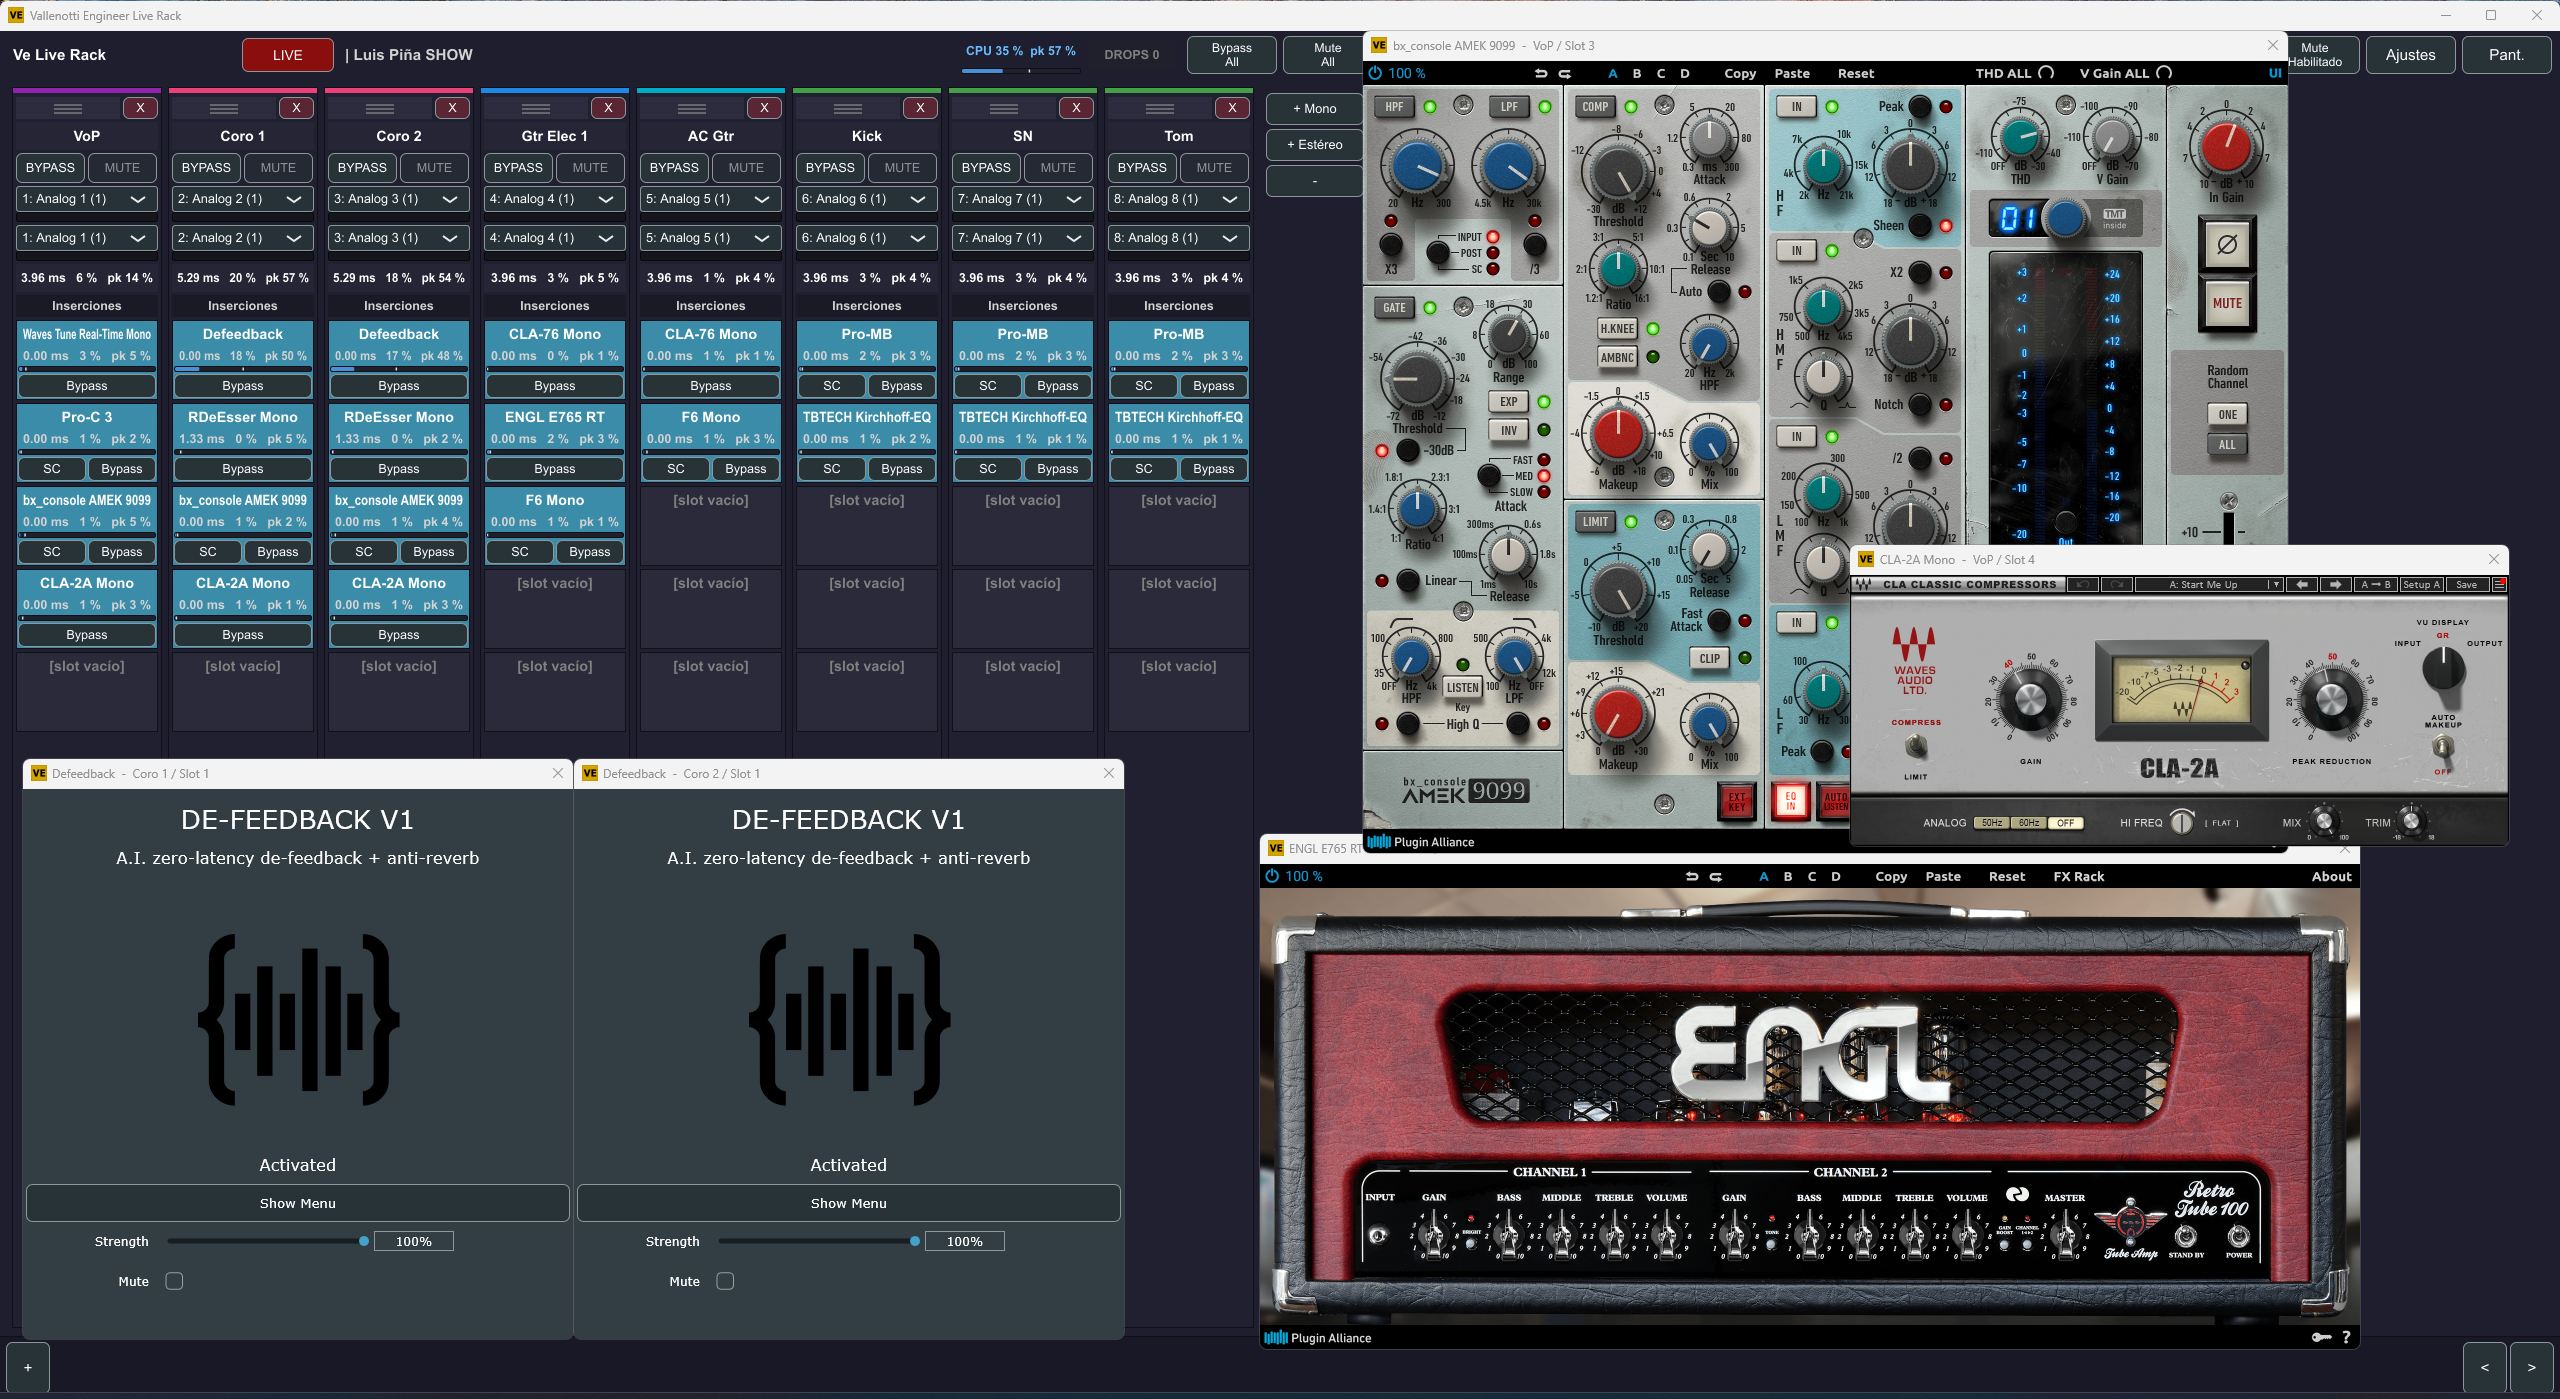Screen dimensions: 2560x1399
Task: Grab the Tom strip drag handle
Action: [1160, 108]
